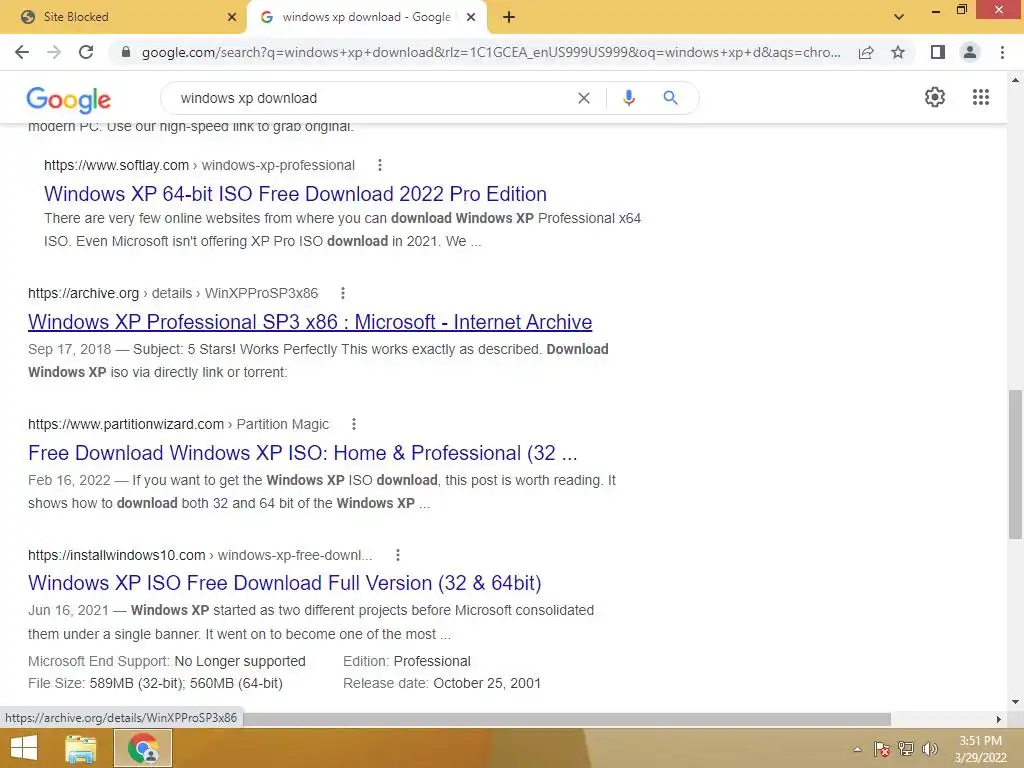Open Chrome profile avatar menu

click(970, 52)
